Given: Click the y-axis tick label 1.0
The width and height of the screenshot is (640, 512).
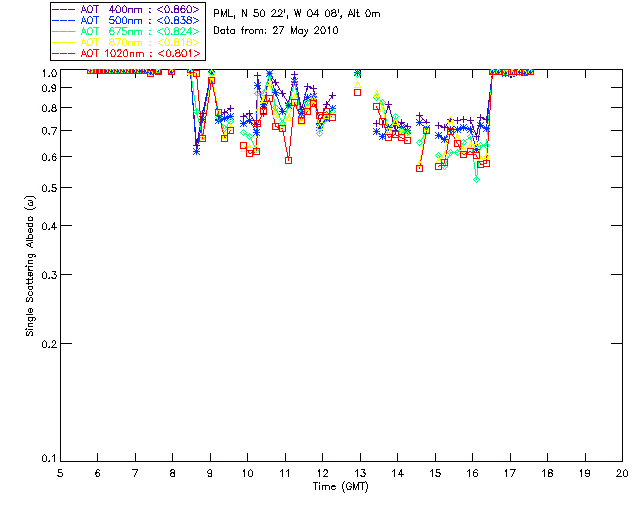Looking at the screenshot, I should [47, 73].
